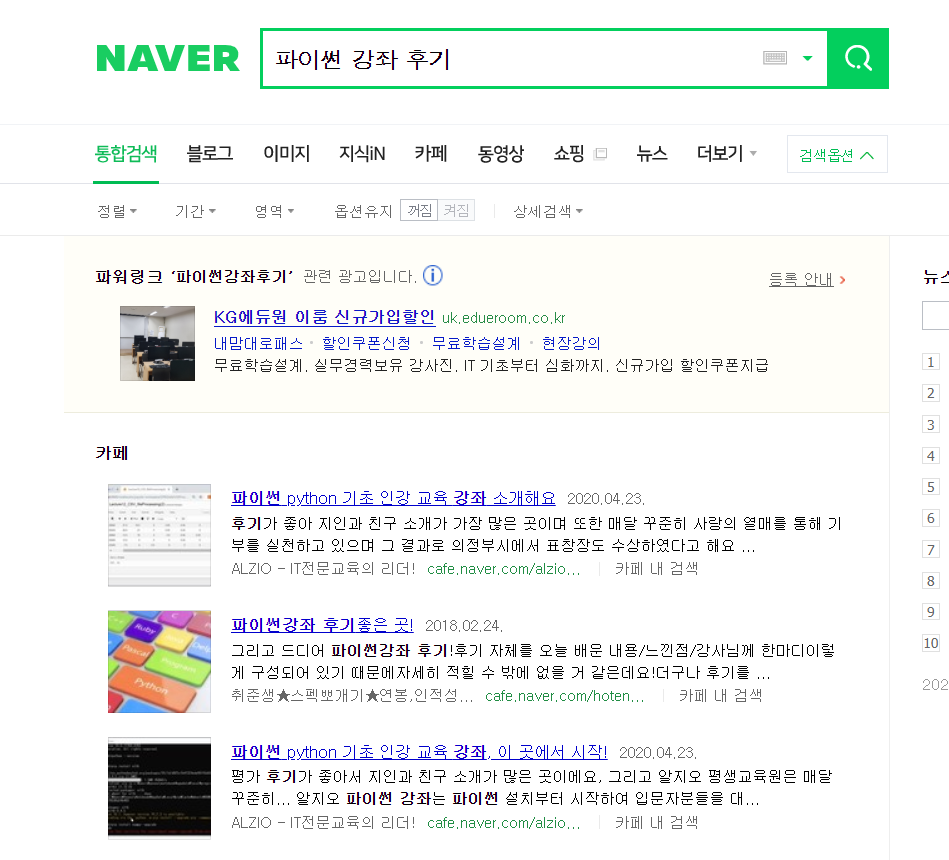Viewport: 949px width, 860px height.
Task: Expand the 상세검색 dropdown
Action: 548,211
